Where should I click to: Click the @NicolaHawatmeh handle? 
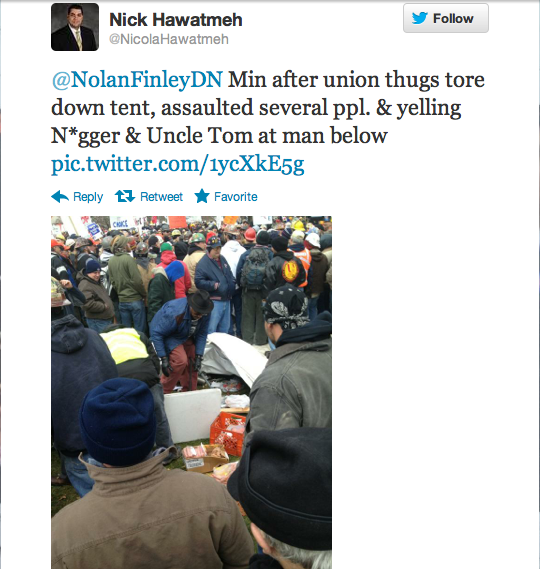point(169,39)
